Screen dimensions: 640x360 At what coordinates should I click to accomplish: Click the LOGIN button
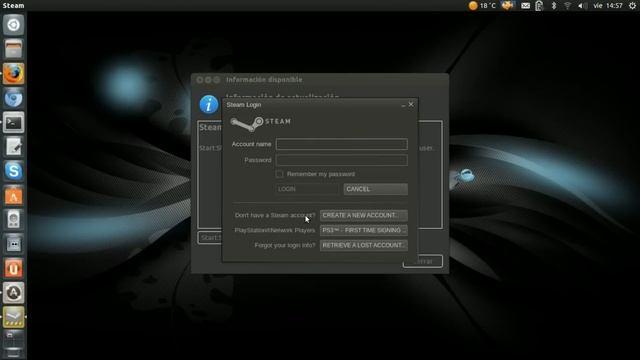pos(307,189)
